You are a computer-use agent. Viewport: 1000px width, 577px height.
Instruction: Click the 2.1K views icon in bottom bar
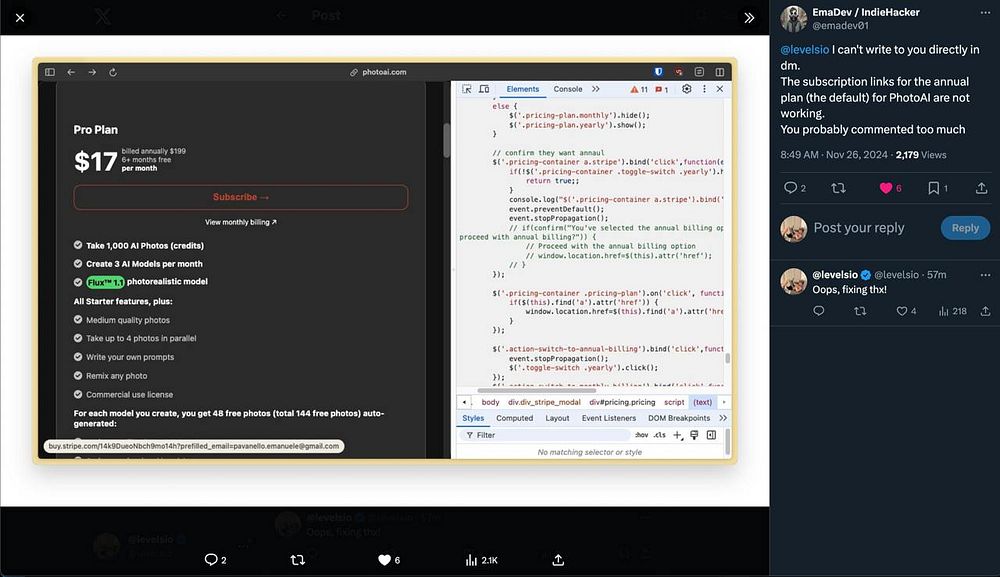[473, 560]
